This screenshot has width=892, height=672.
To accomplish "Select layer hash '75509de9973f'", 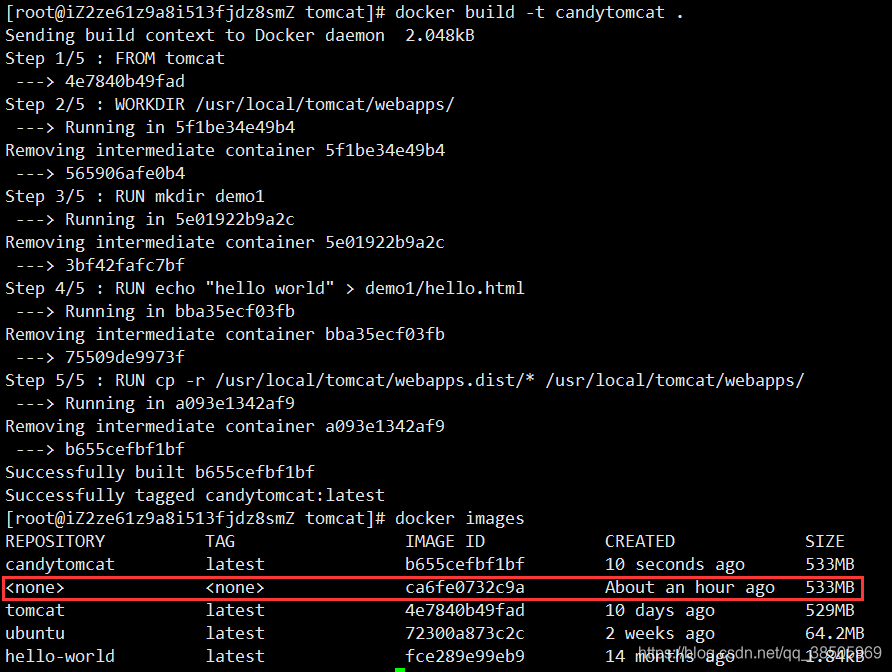I will coord(125,357).
